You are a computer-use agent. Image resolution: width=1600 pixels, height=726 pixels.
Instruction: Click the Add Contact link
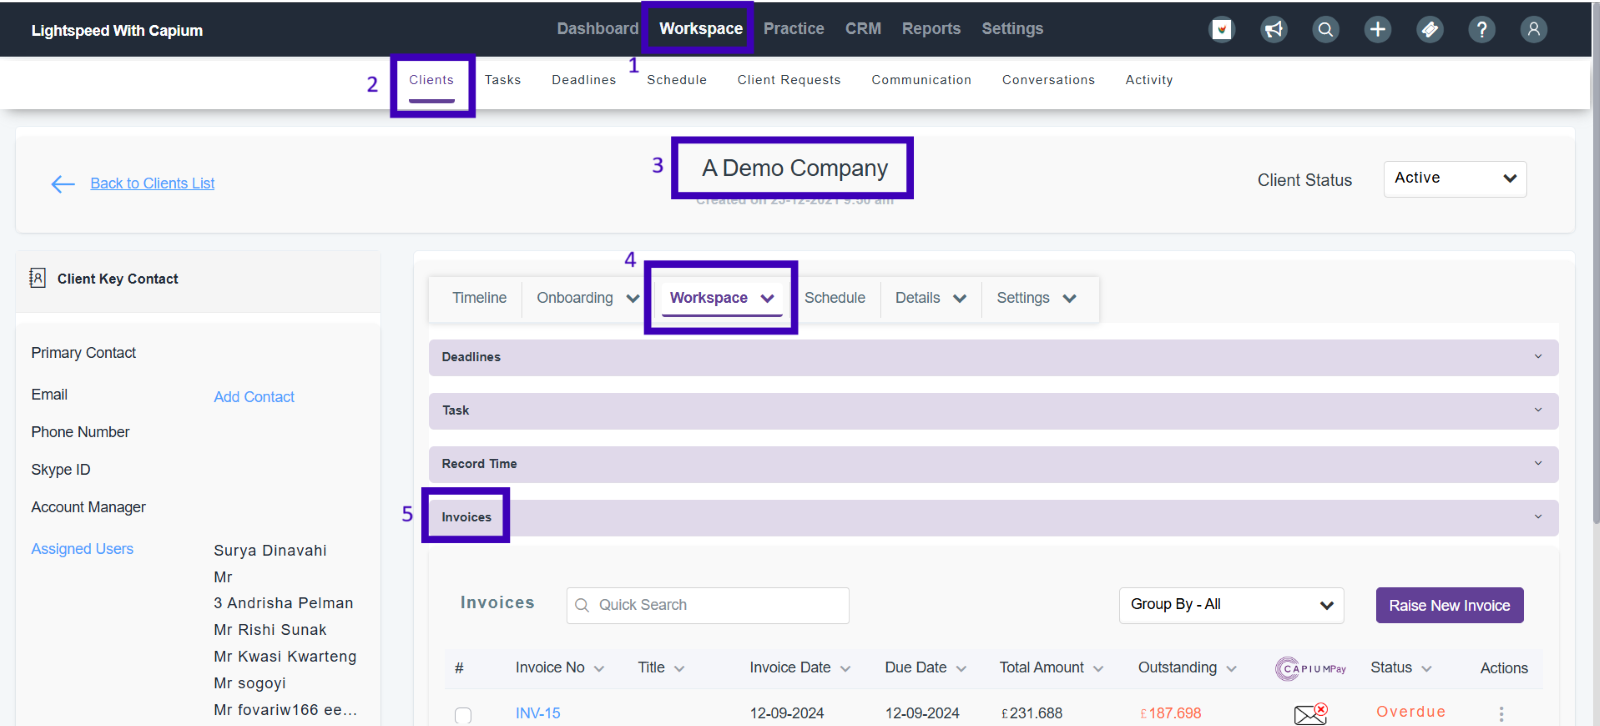coord(254,397)
